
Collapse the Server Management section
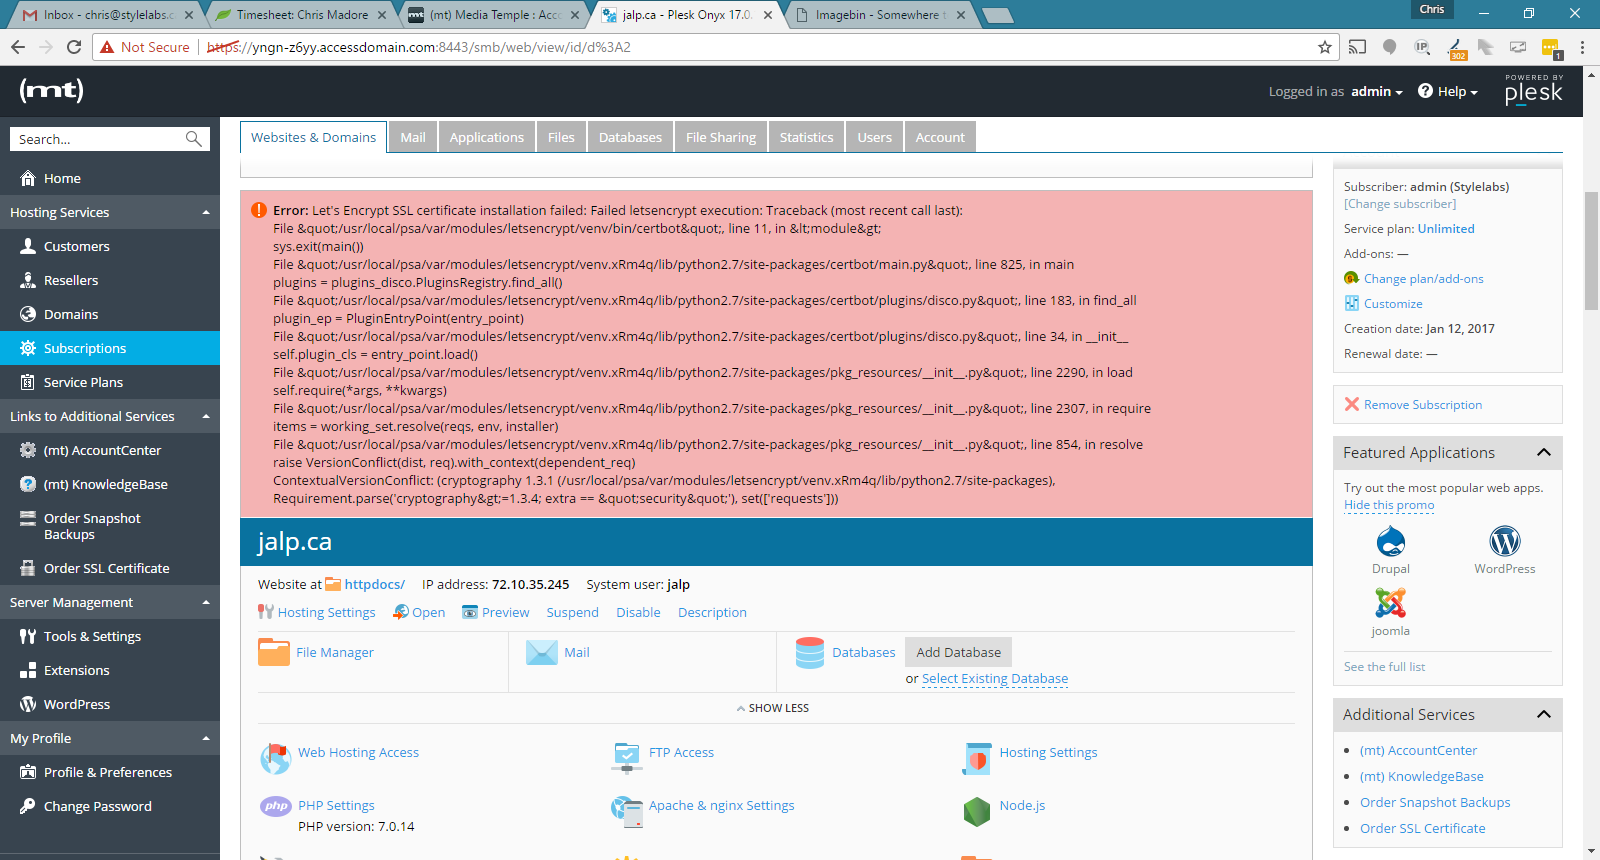point(206,602)
